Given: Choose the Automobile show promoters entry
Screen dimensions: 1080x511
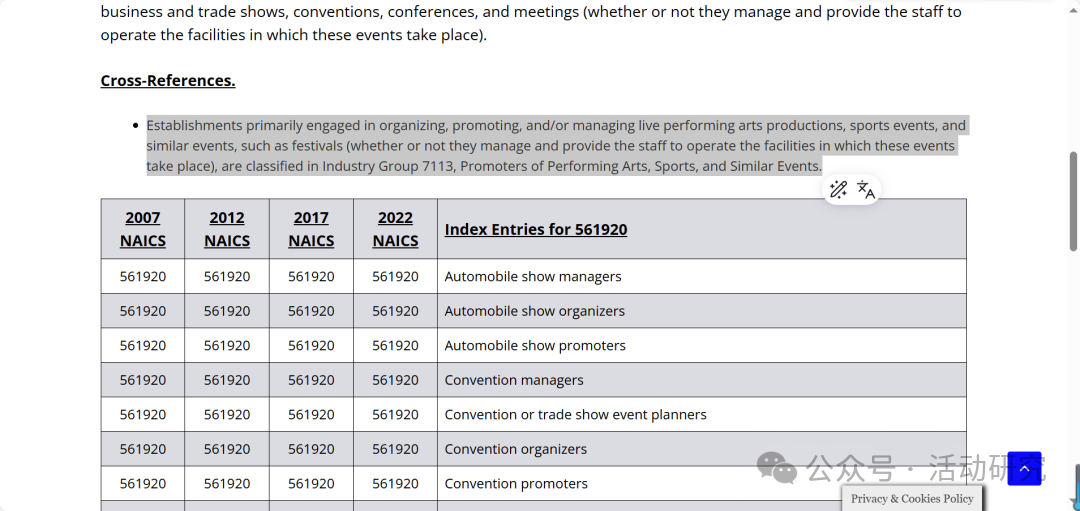Looking at the screenshot, I should click(535, 345).
